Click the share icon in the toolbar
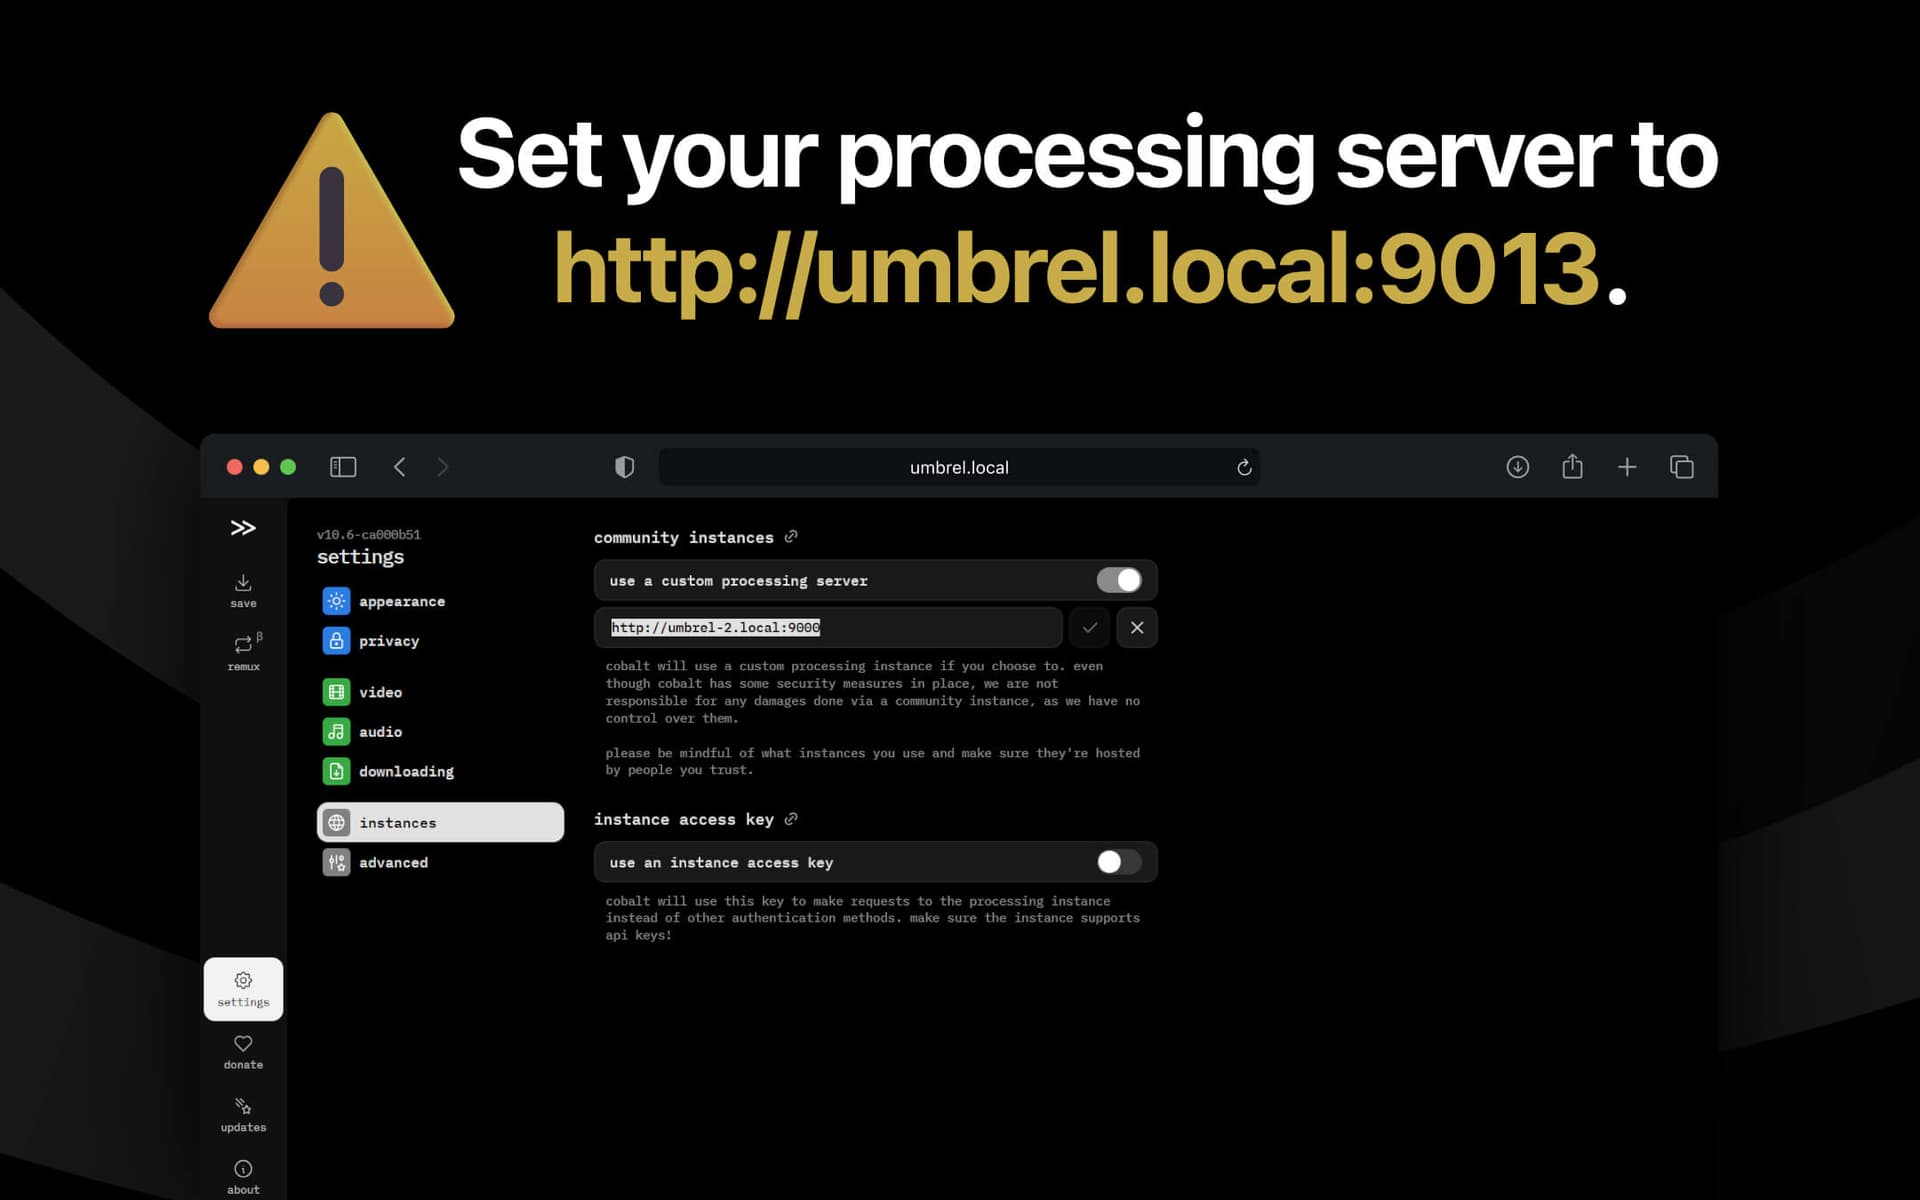Viewport: 1920px width, 1200px height. pyautogui.click(x=1573, y=467)
